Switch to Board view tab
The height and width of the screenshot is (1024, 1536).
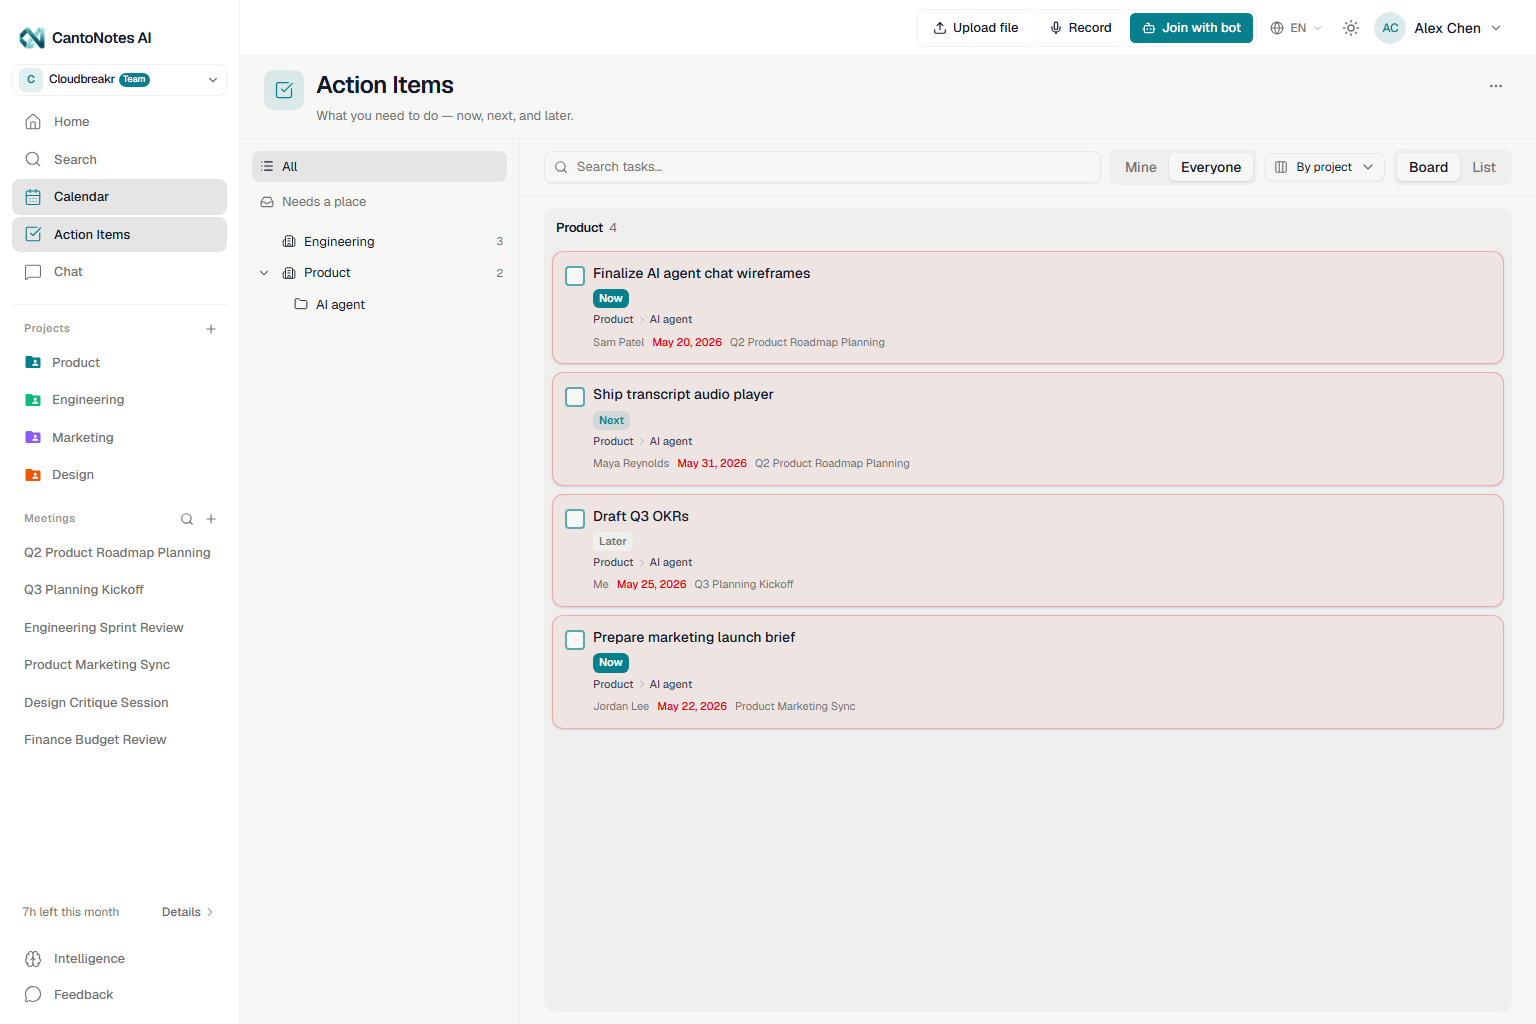pos(1428,167)
